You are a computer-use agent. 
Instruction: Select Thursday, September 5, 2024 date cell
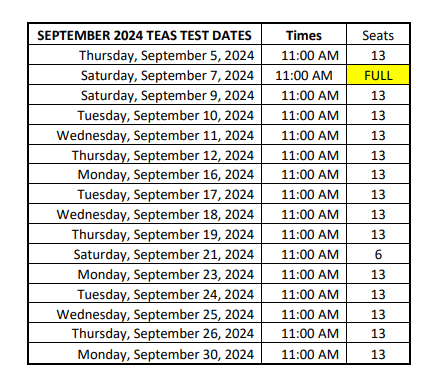[x=145, y=55]
